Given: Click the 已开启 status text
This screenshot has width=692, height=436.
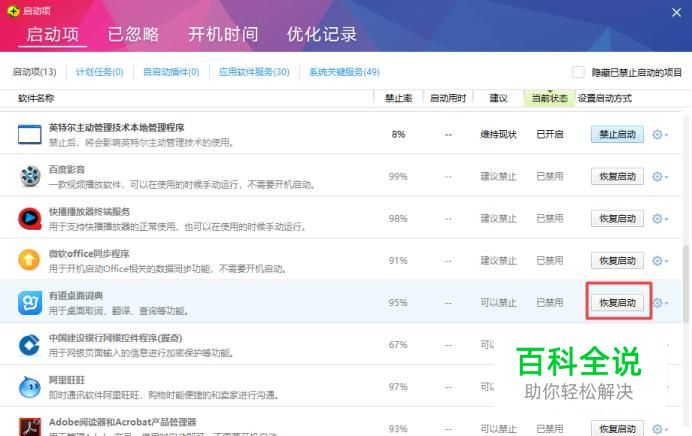Looking at the screenshot, I should 549,134.
